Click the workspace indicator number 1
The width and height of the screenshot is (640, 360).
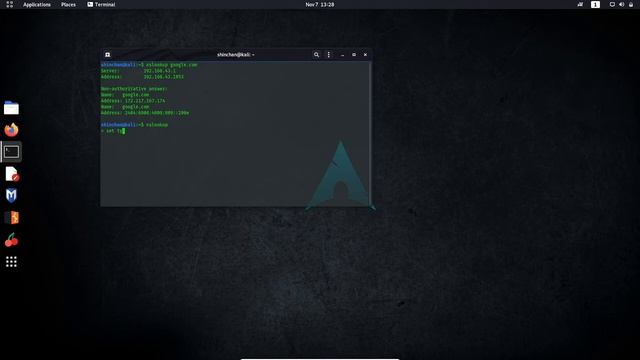coord(595,4)
